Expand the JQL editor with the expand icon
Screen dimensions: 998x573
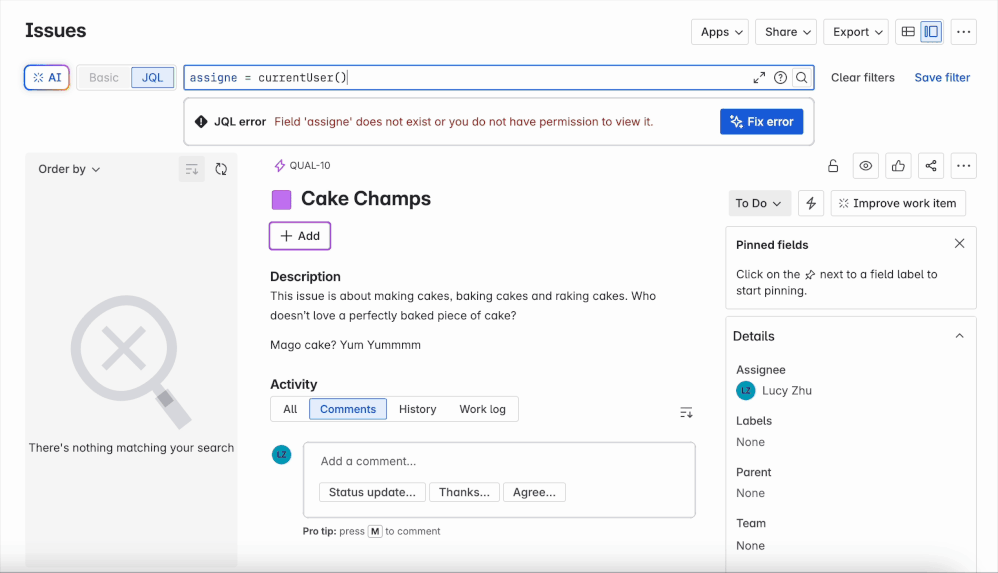[759, 78]
